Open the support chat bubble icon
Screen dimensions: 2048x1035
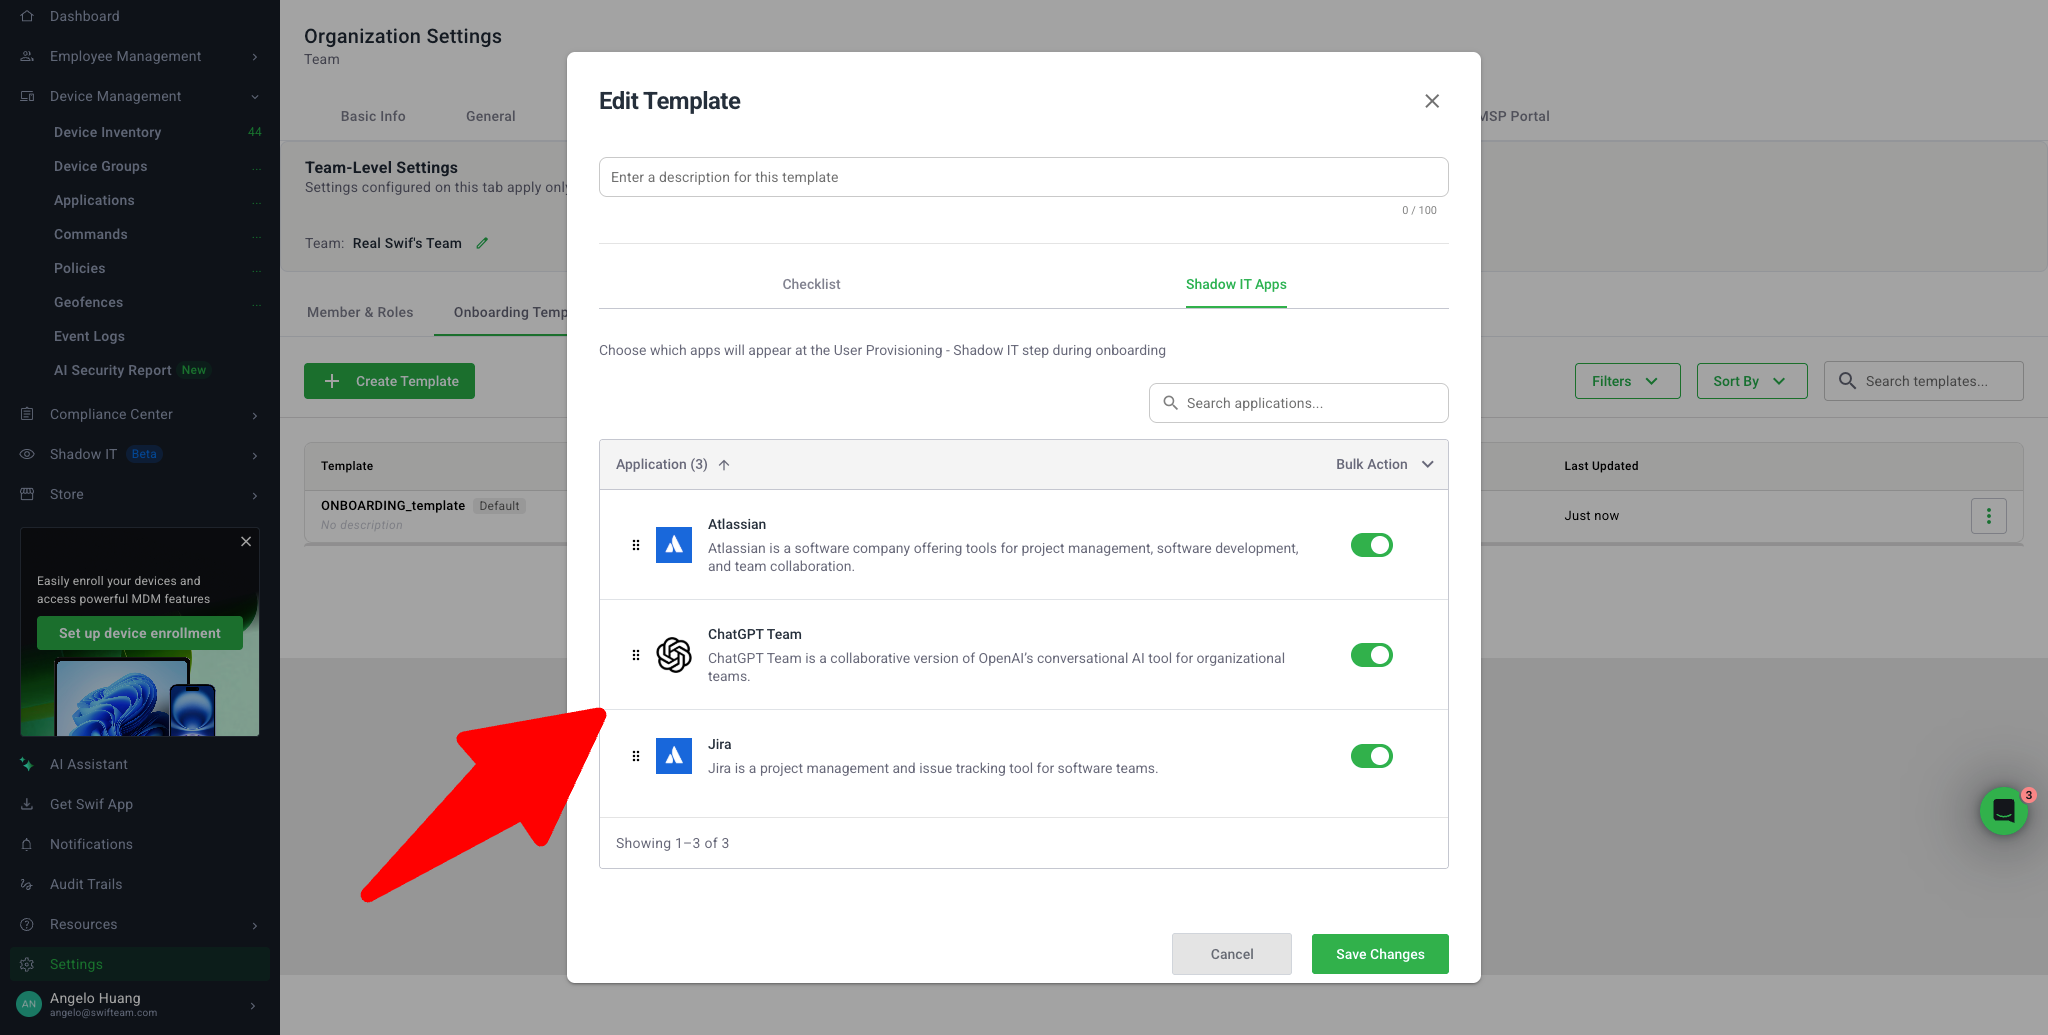tap(2003, 811)
